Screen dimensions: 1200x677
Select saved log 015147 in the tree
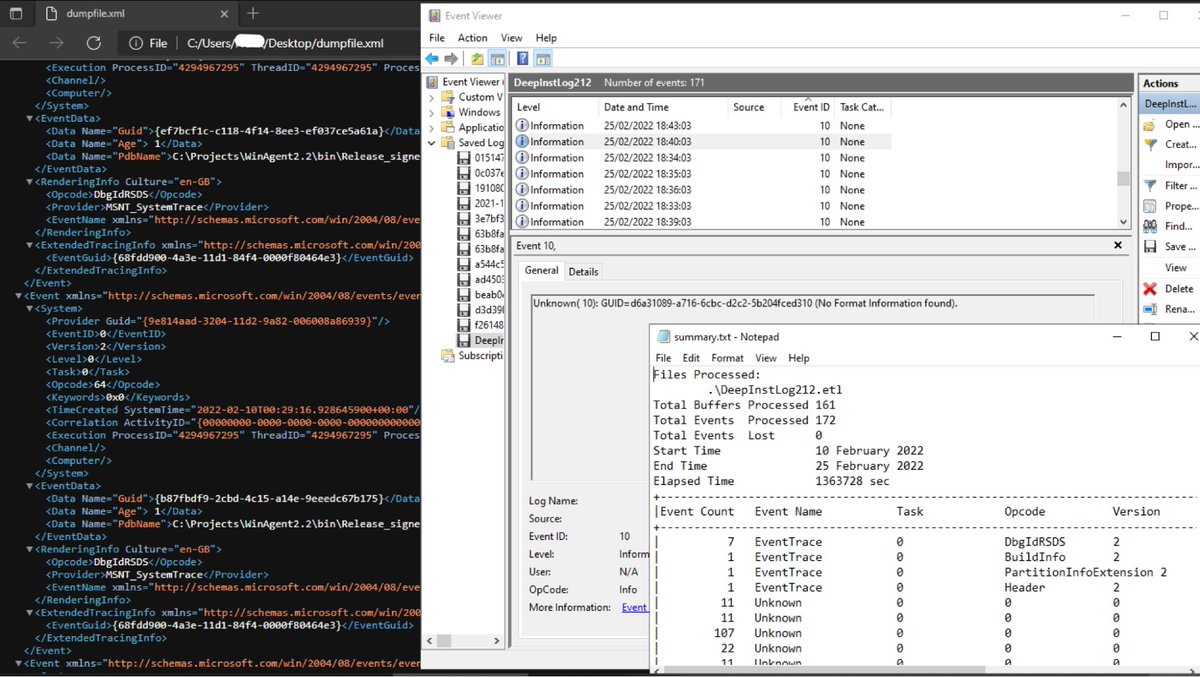point(482,158)
